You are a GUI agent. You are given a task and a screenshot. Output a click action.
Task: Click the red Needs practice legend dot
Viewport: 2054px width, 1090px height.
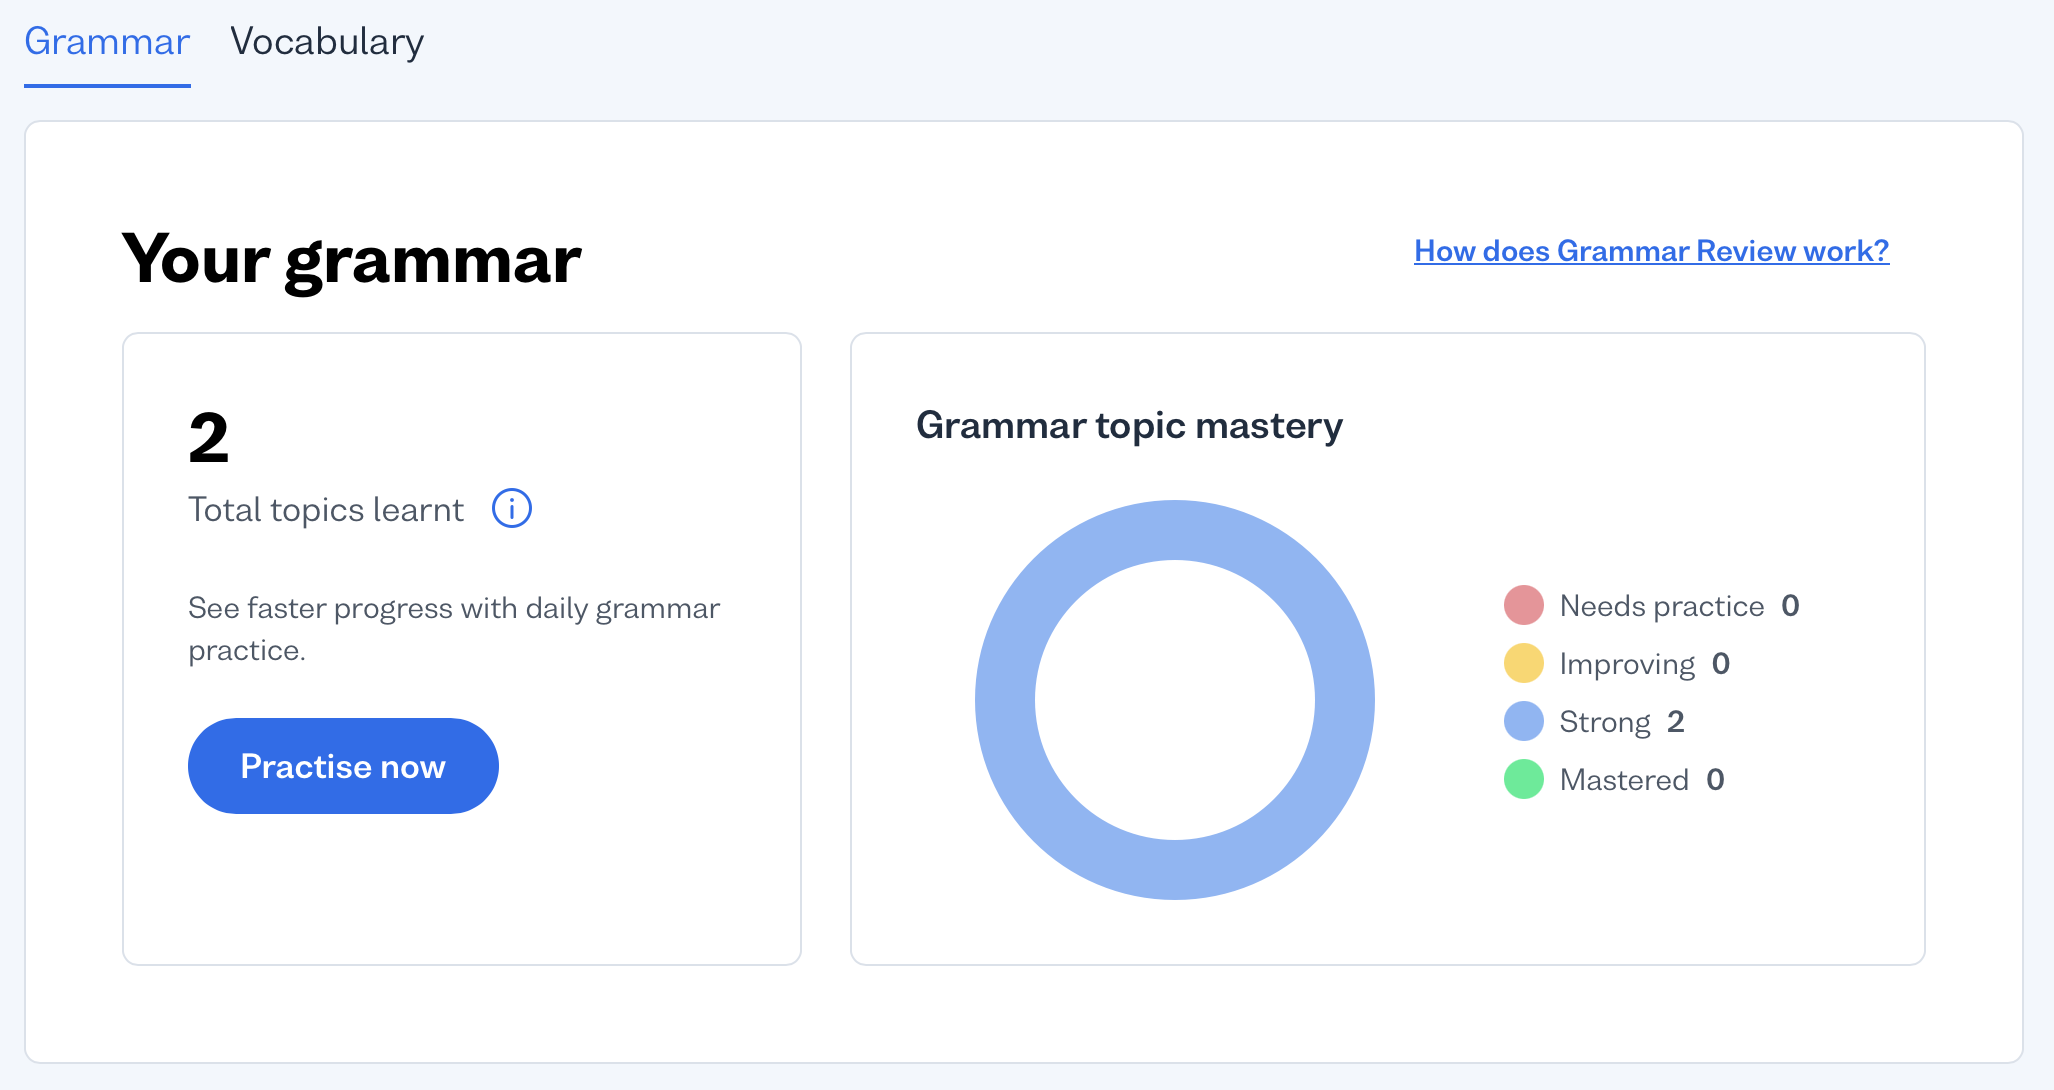point(1523,606)
